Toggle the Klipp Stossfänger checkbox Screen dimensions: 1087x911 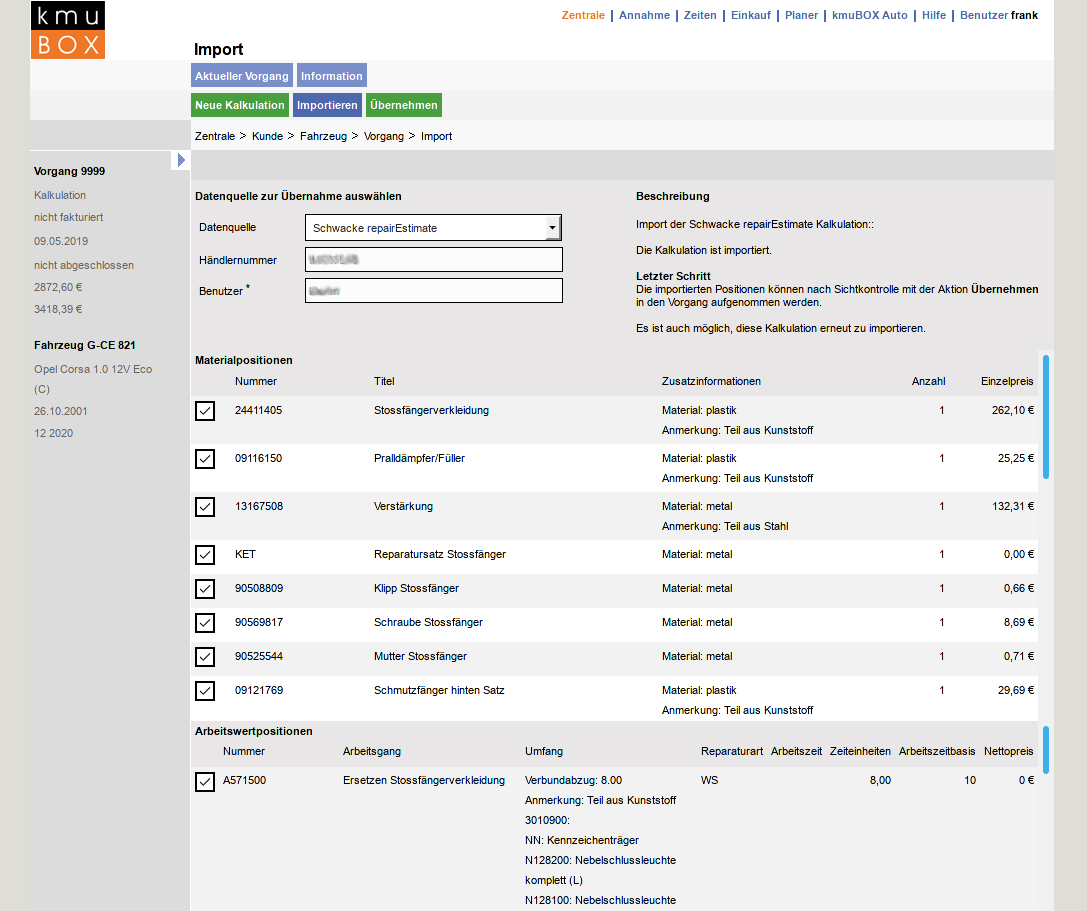205,589
